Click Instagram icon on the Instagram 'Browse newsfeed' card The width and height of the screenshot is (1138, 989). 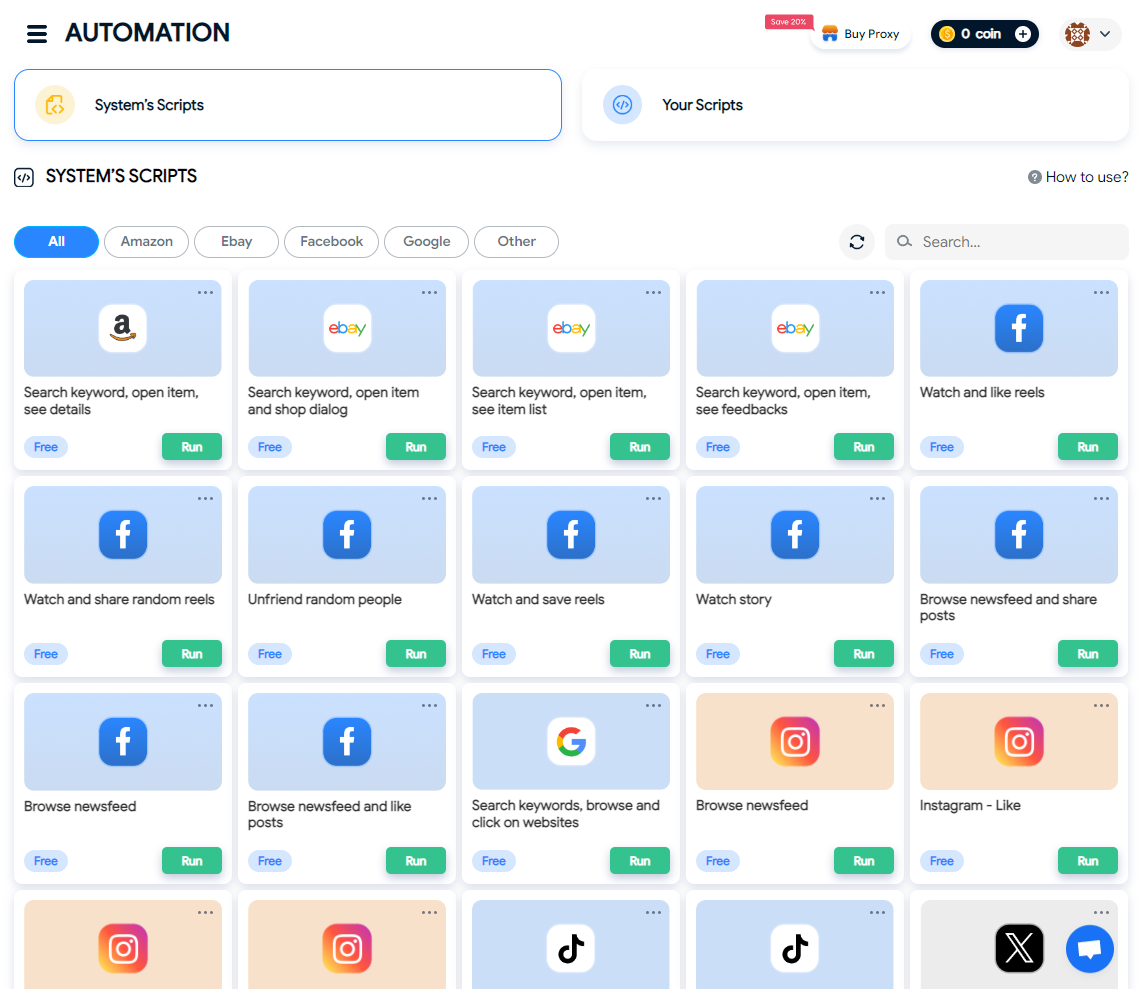coord(795,742)
